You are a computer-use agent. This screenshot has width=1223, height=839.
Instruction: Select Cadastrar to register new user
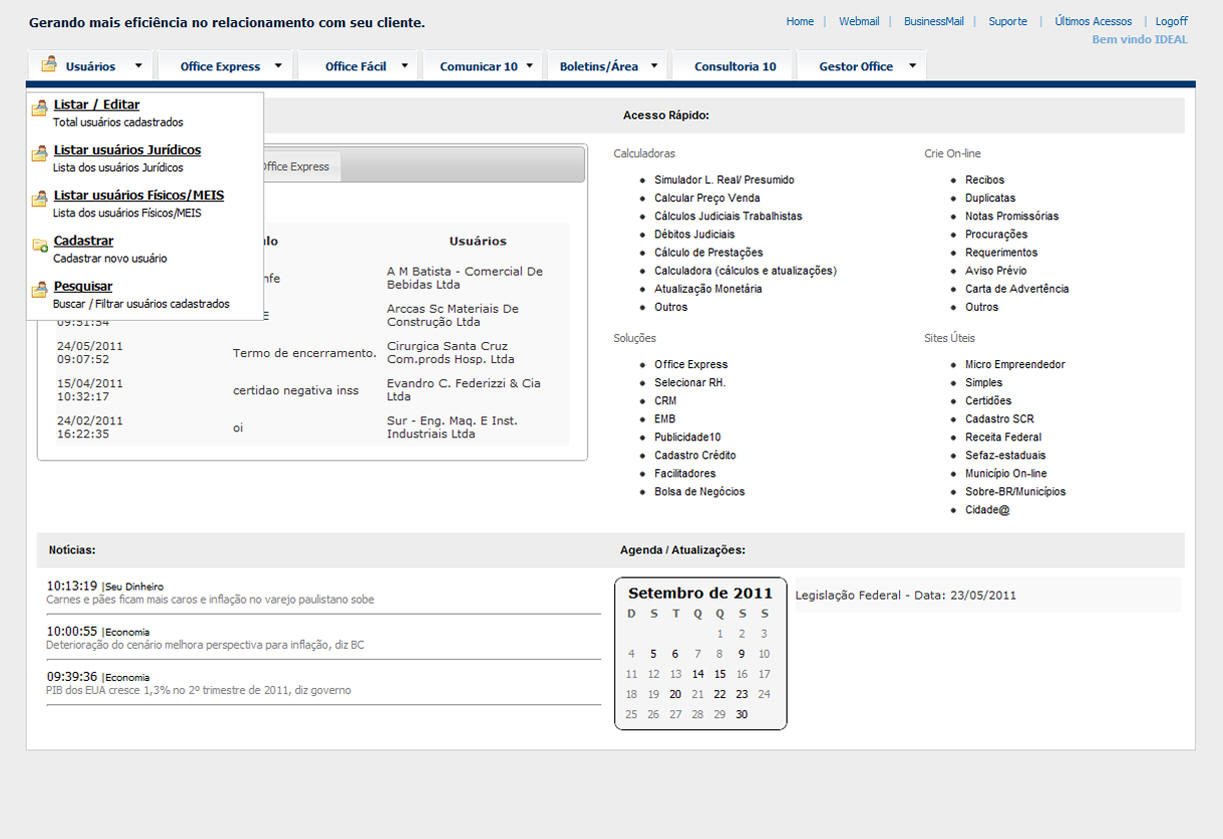(83, 241)
